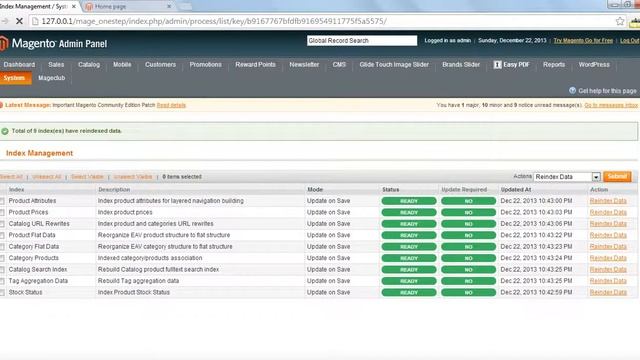The height and width of the screenshot is (360, 640).
Task: Click 'Index Product Stock Status' description text
Action: pyautogui.click(x=133, y=292)
